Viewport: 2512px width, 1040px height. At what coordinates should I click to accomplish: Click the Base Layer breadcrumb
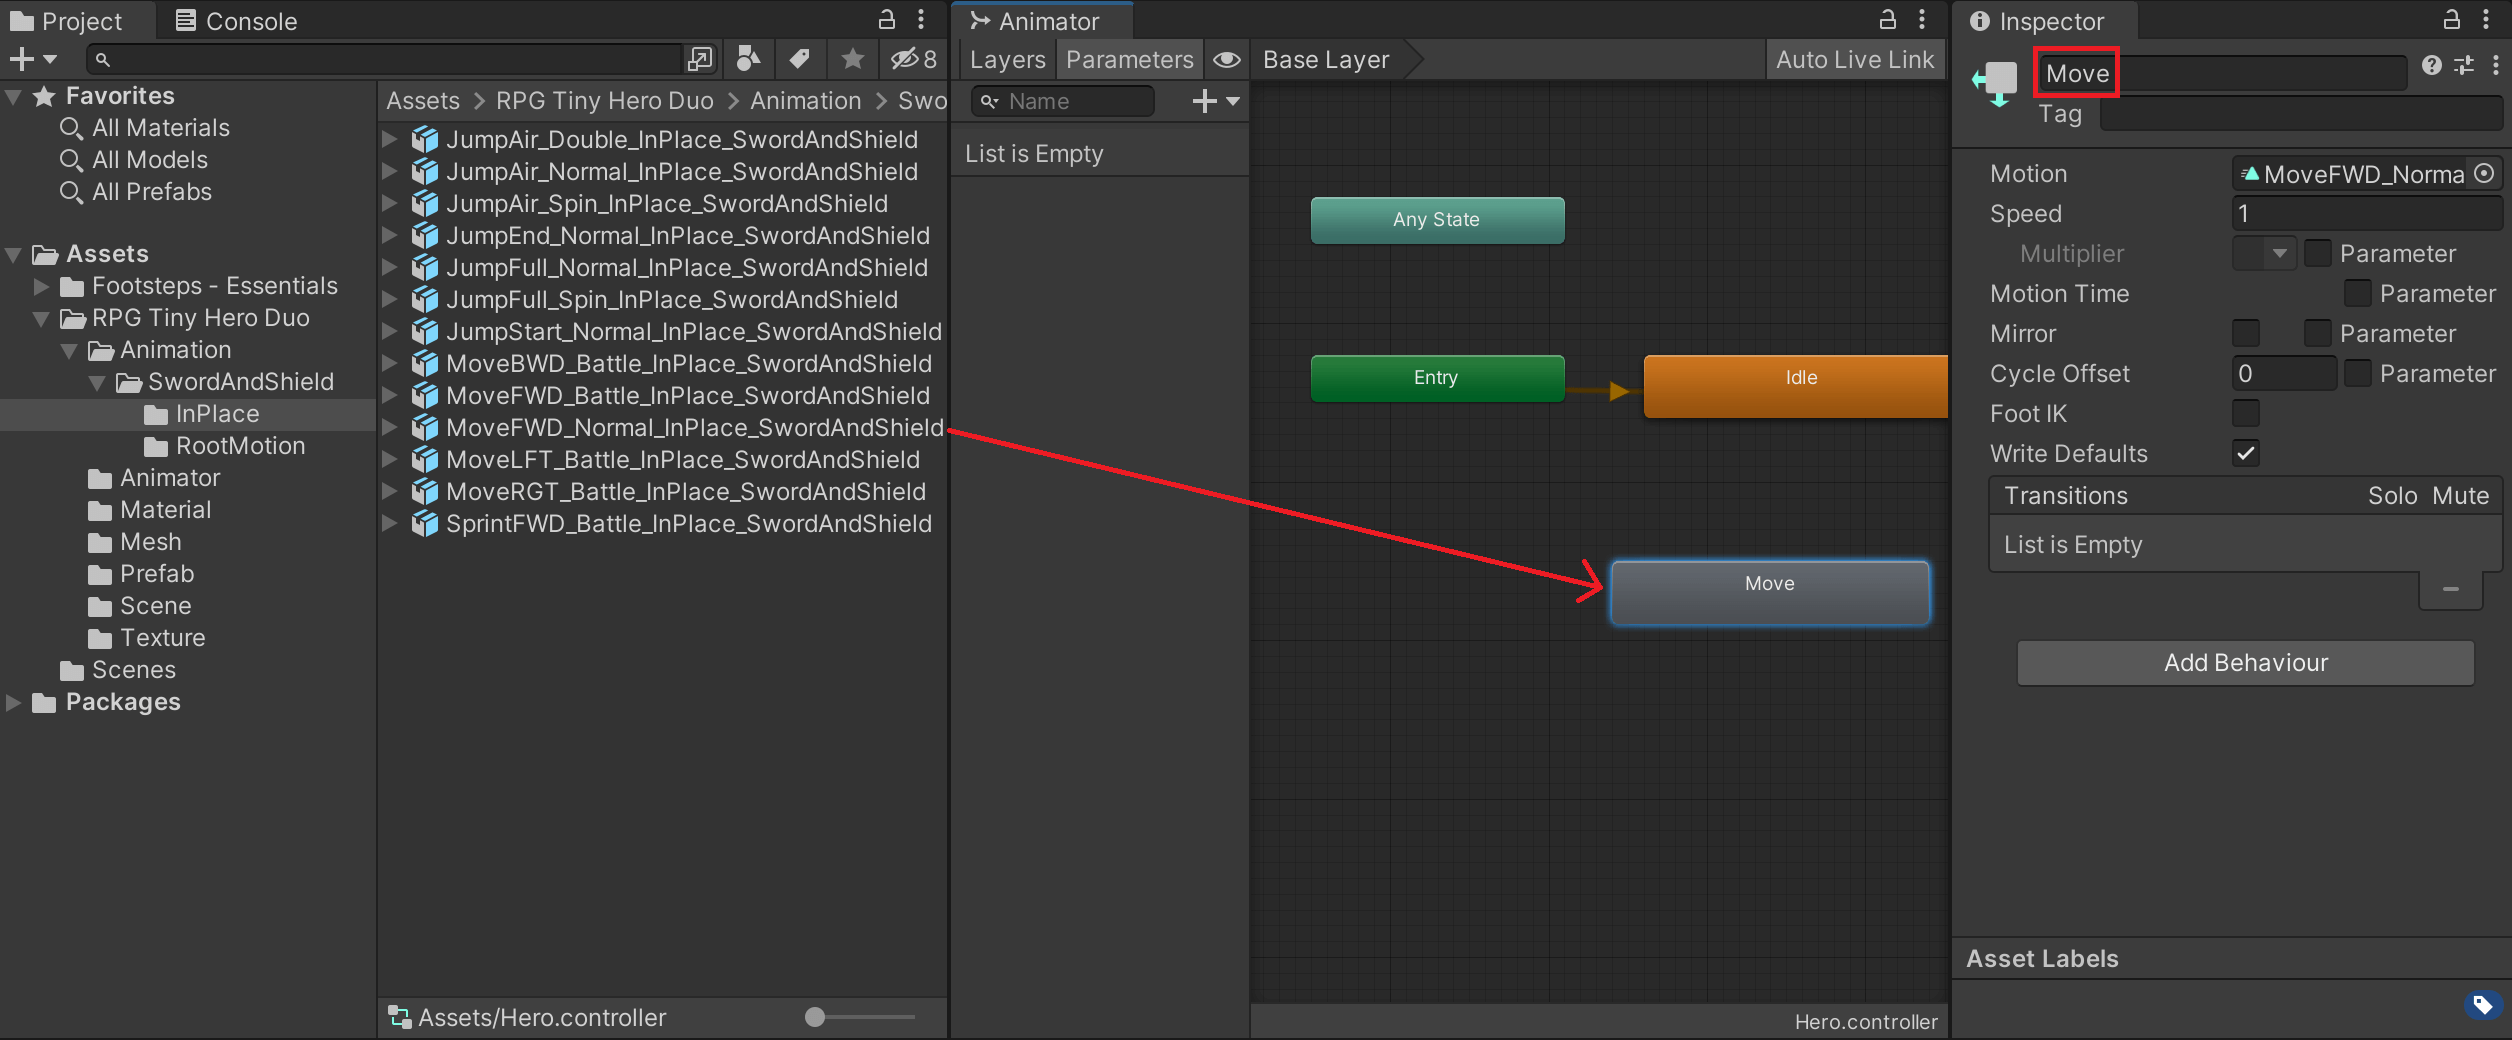pyautogui.click(x=1326, y=60)
